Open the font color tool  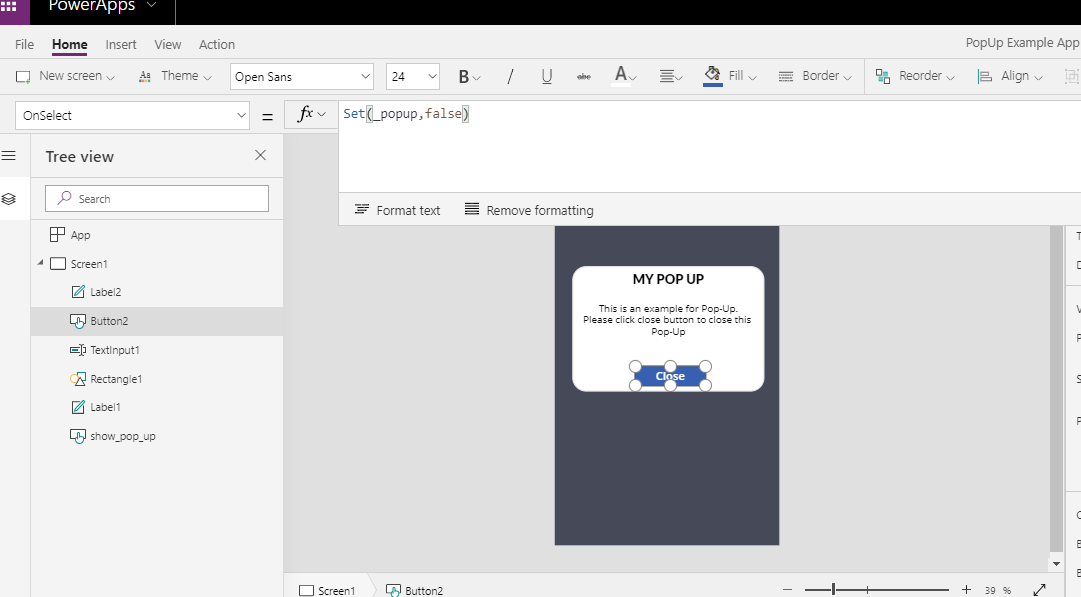[x=622, y=76]
